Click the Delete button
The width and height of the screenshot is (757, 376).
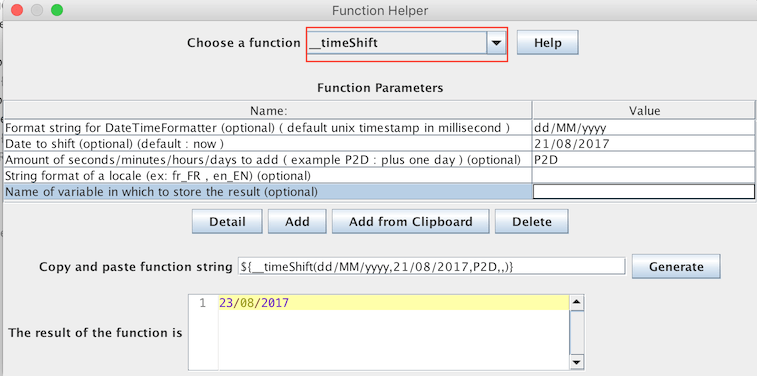[x=532, y=222]
